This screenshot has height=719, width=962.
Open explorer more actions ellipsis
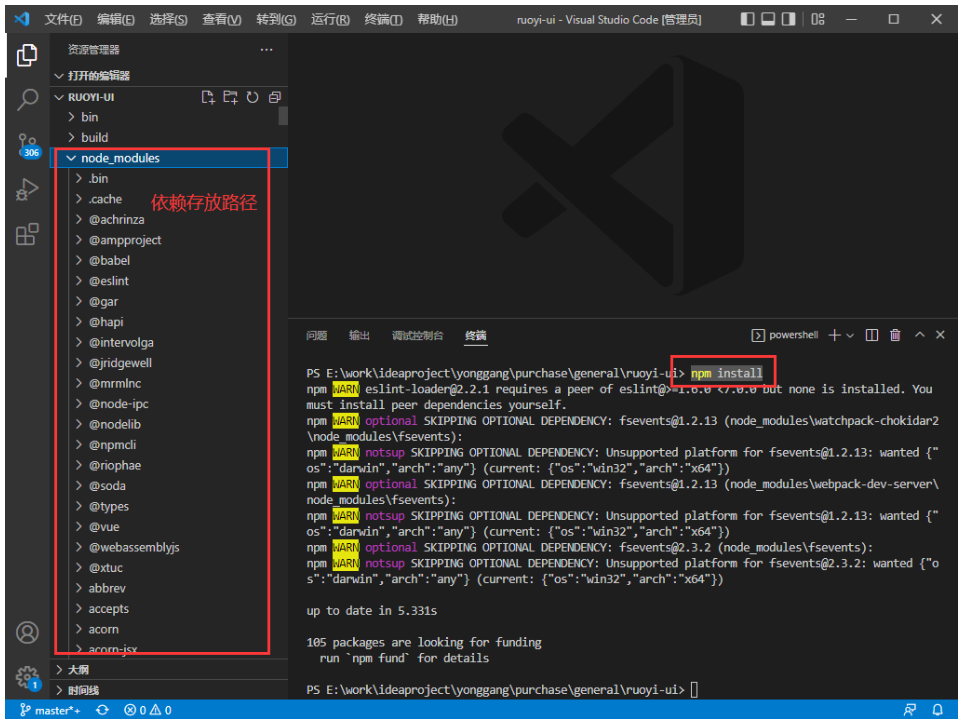point(266,50)
